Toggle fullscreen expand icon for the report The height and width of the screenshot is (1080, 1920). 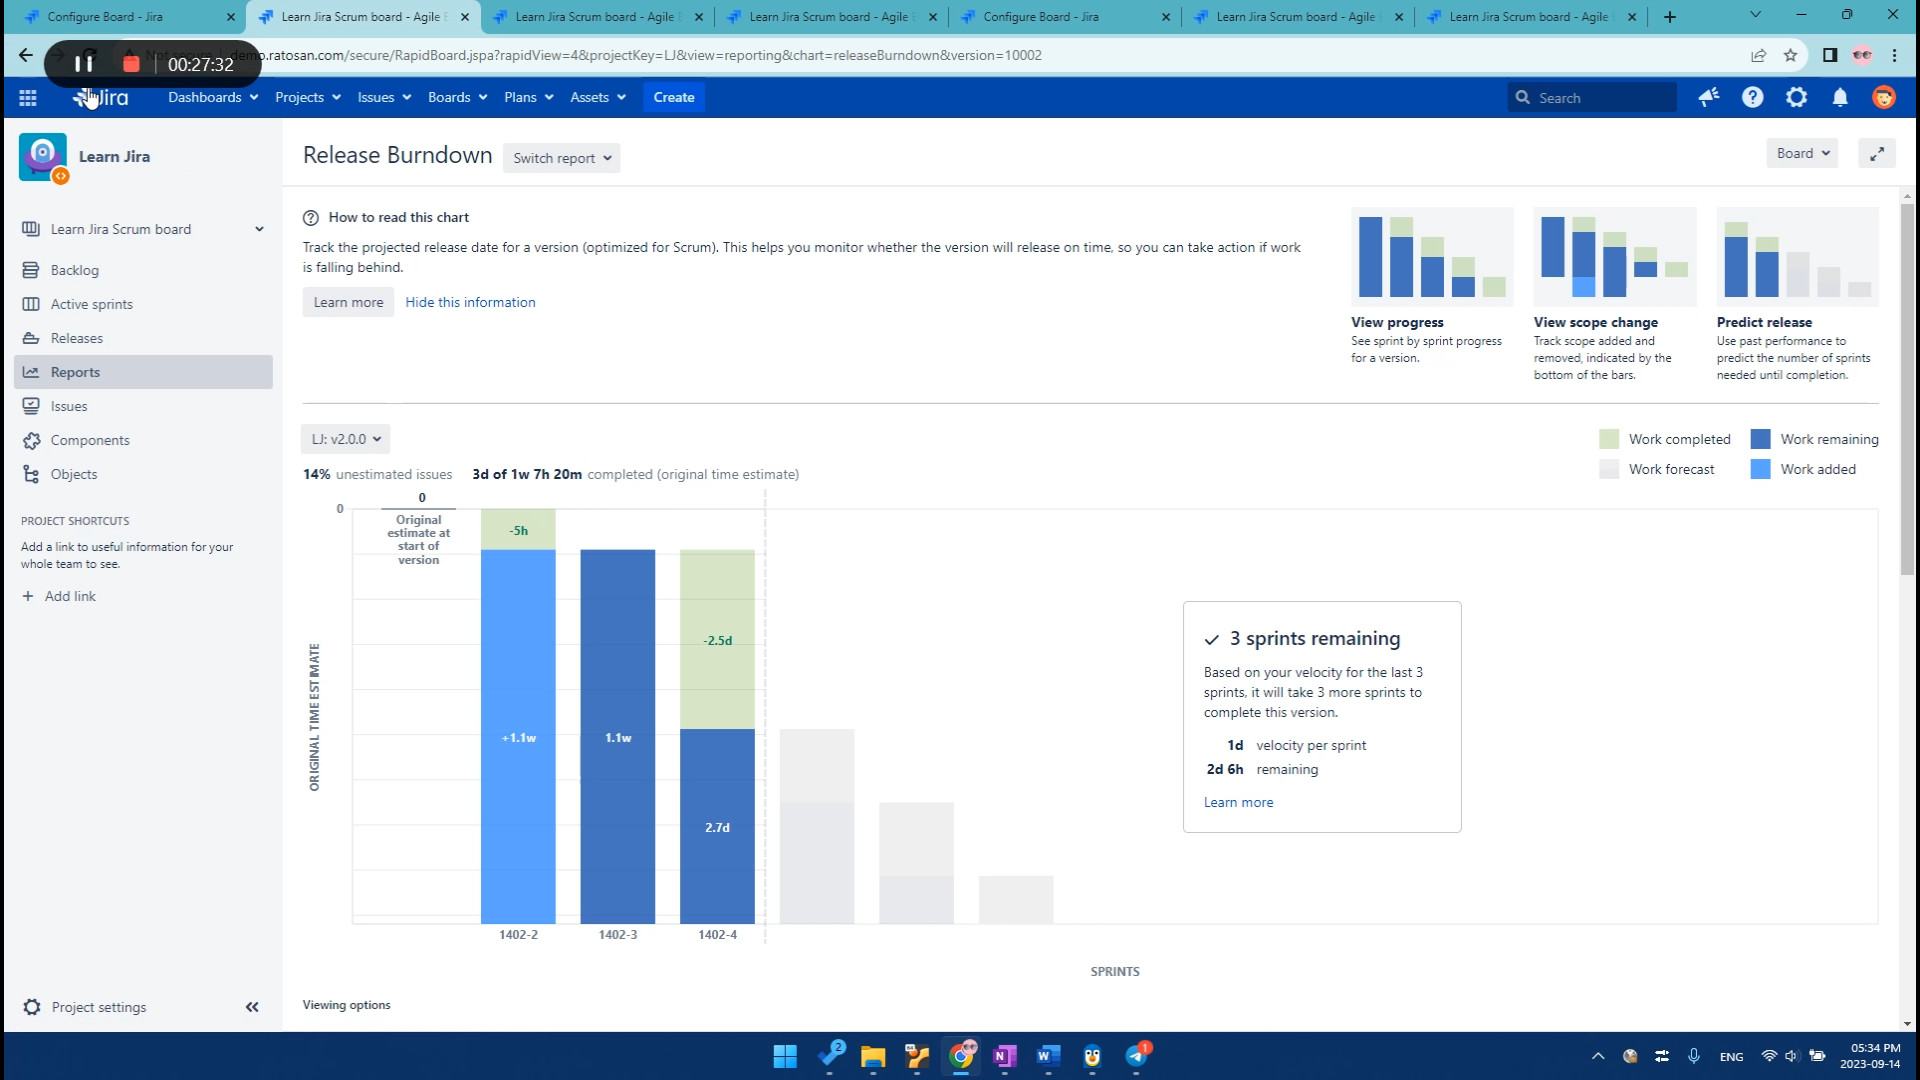1877,153
